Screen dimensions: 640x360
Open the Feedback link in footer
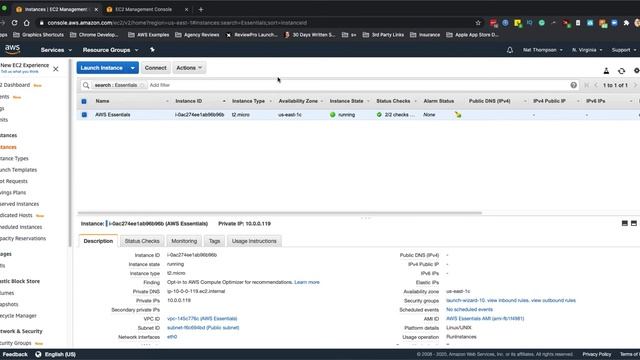(x=15, y=354)
